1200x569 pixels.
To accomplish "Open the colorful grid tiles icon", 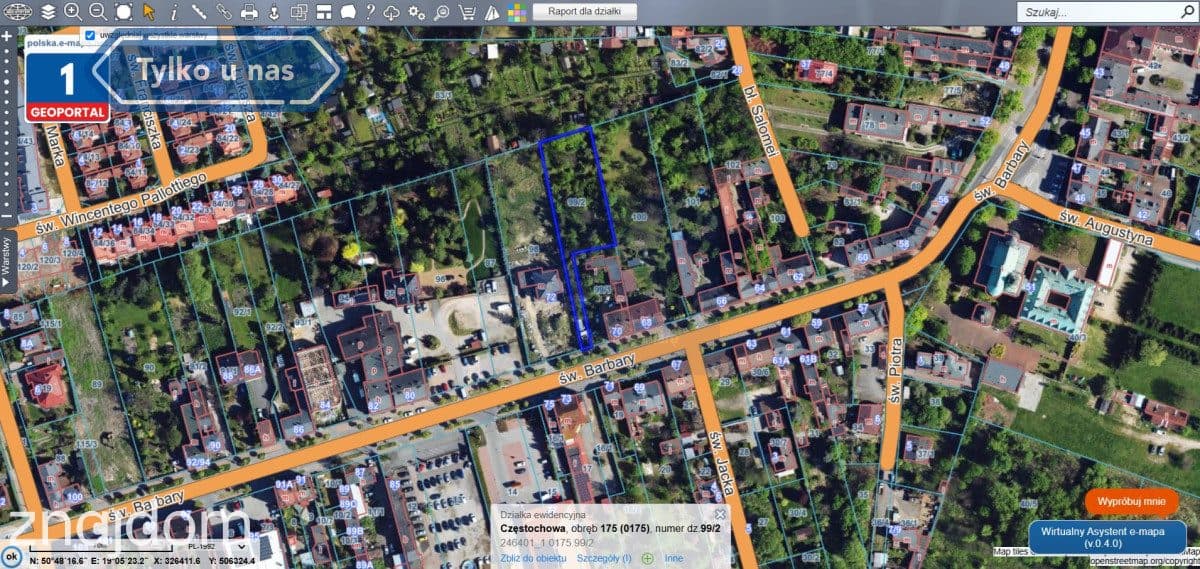I will [x=516, y=12].
